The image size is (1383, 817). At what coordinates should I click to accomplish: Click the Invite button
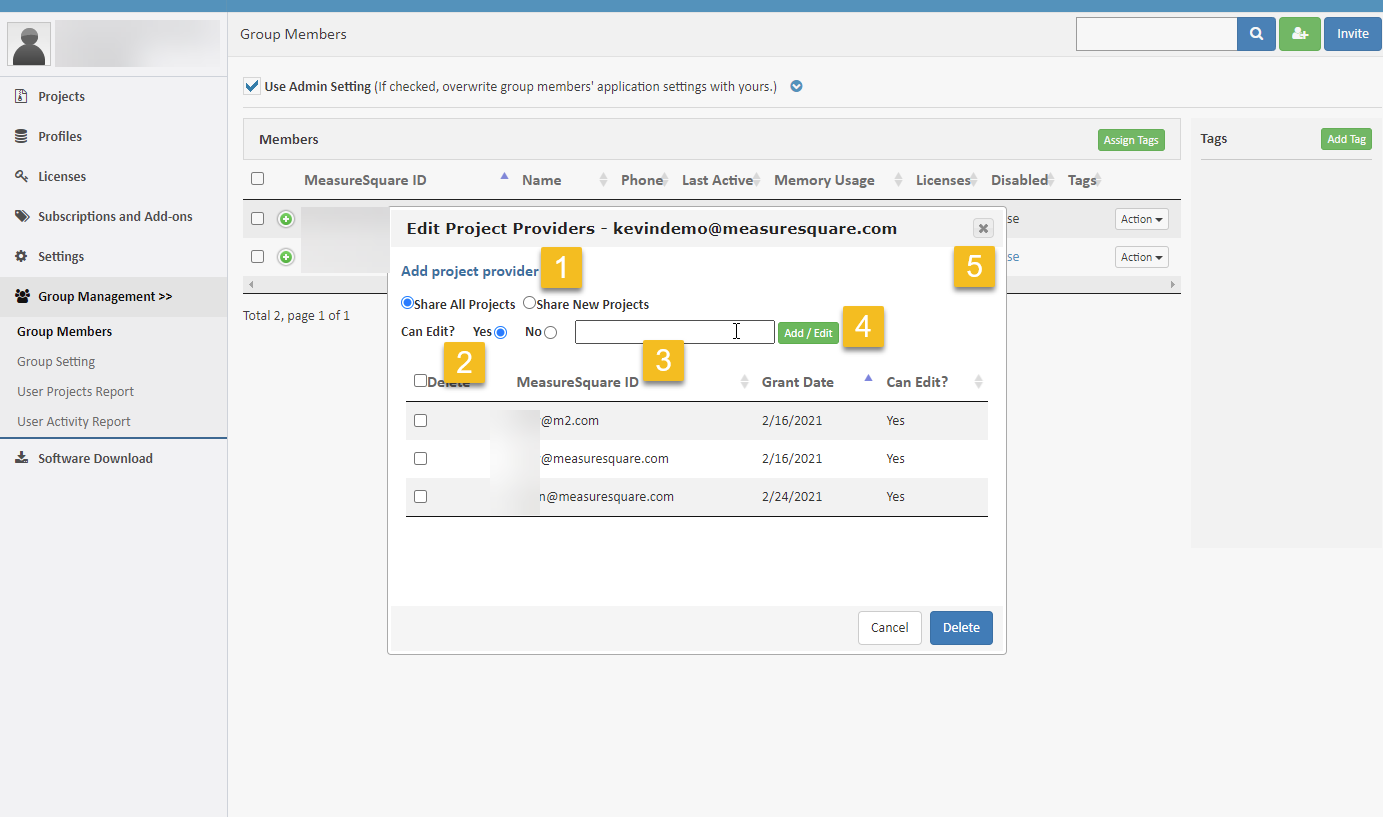click(x=1352, y=34)
